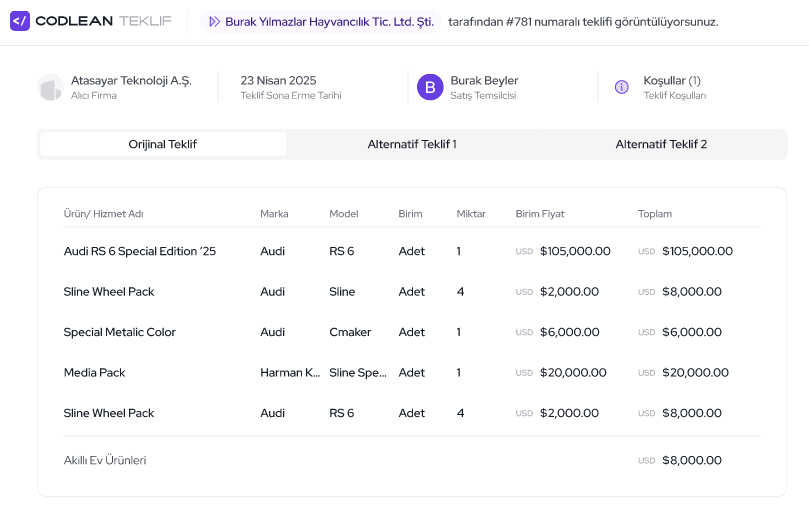The image size is (809, 520).
Task: Click the double-arrow icon beside Burak Yılmazlar
Action: pyautogui.click(x=214, y=22)
